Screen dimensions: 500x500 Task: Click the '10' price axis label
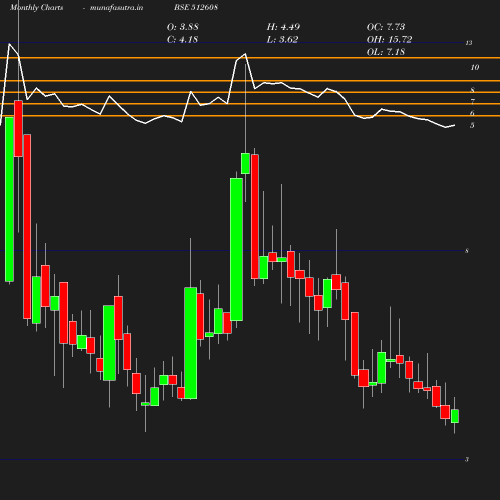click(475, 67)
